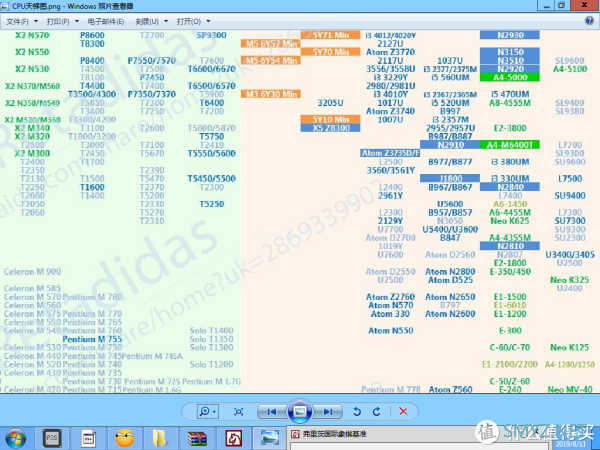Switch to the Photo Viewer taskbar icon
600x450 pixels.
pos(270,438)
